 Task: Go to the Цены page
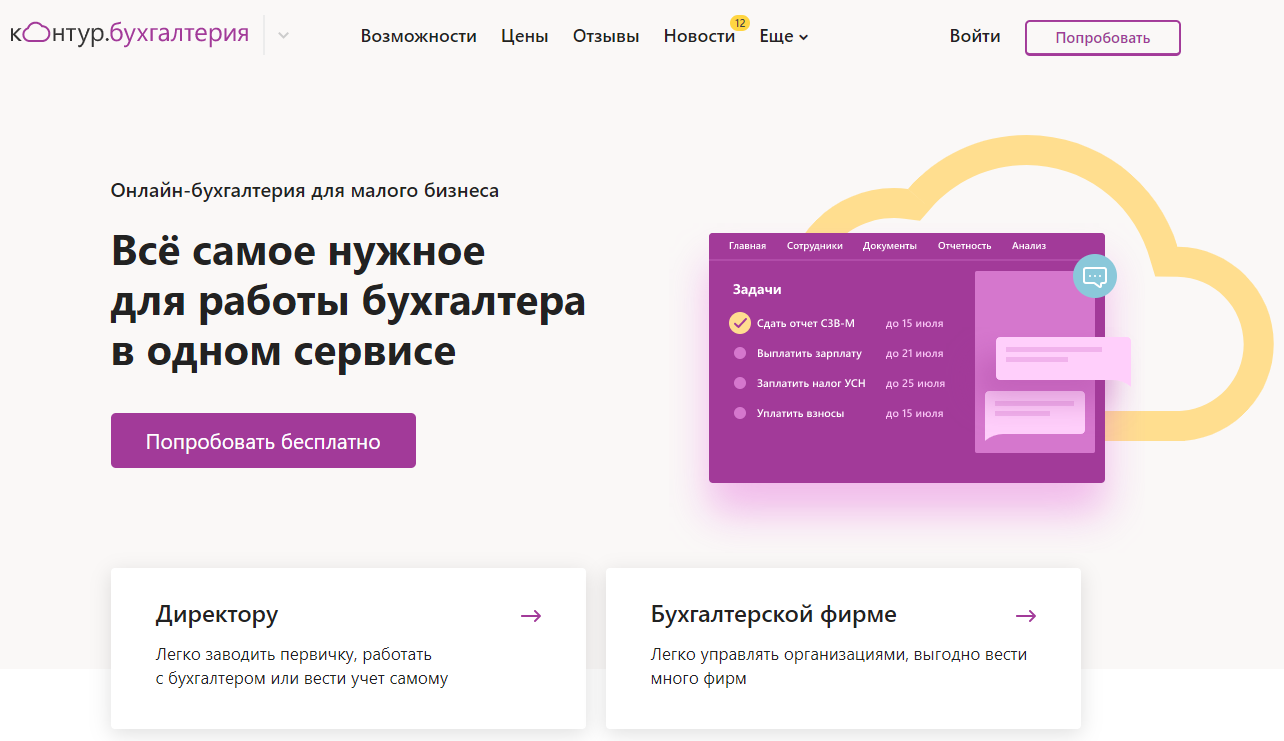click(x=525, y=36)
